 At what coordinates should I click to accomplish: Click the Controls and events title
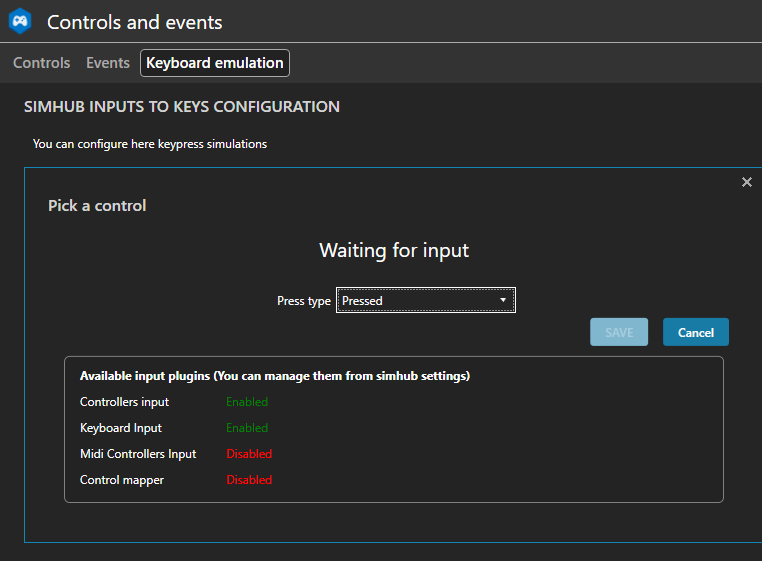135,22
